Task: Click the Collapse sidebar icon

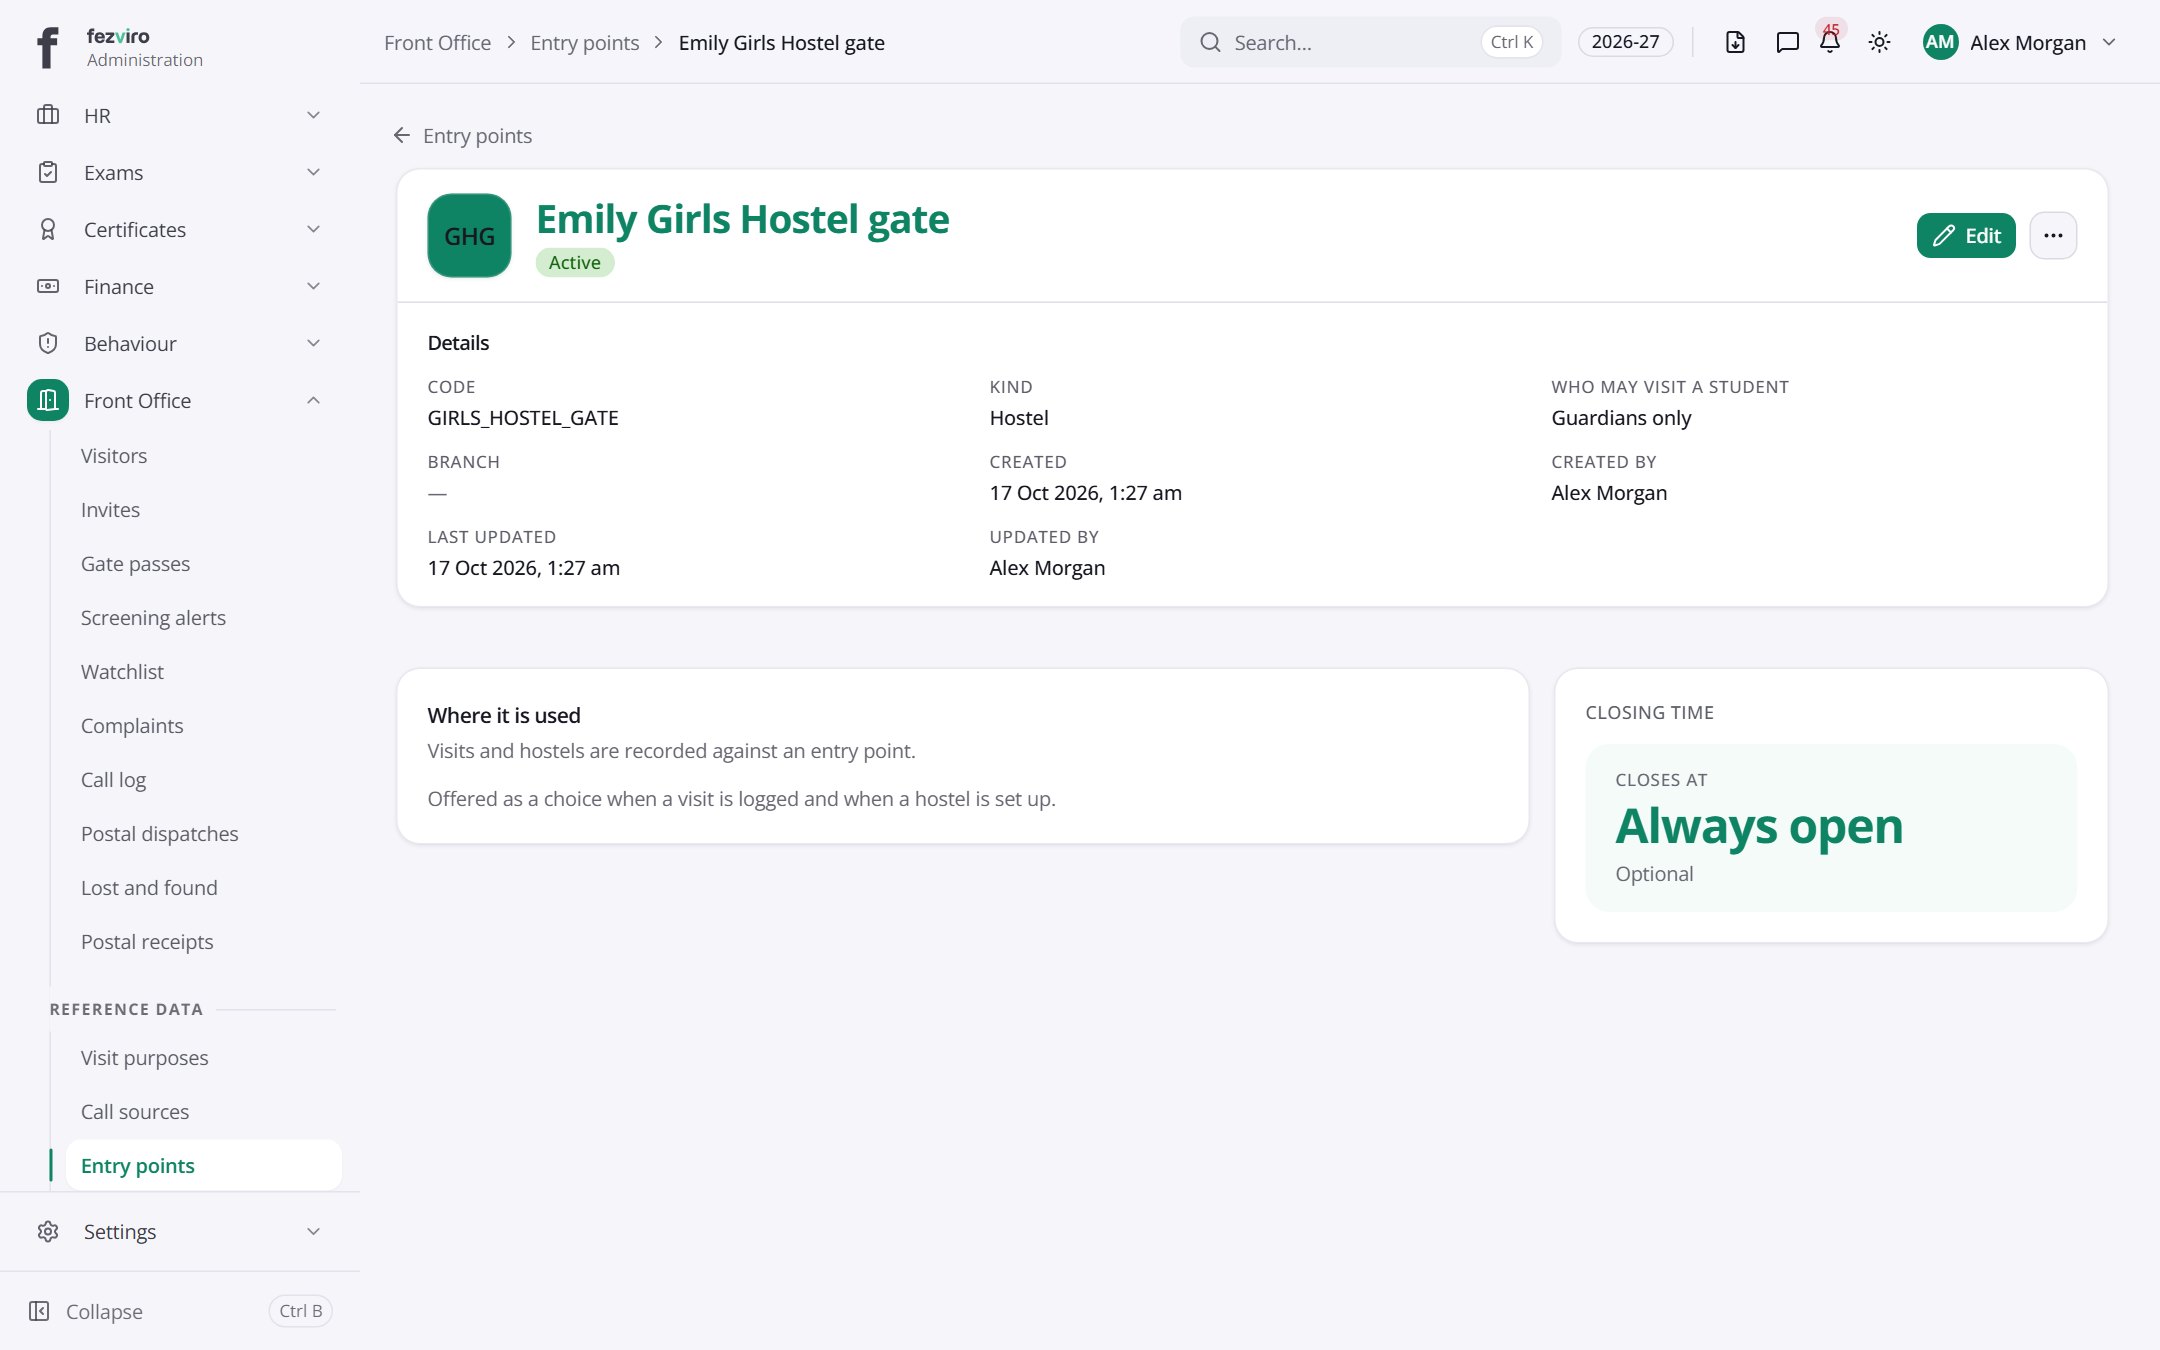Action: click(x=39, y=1311)
